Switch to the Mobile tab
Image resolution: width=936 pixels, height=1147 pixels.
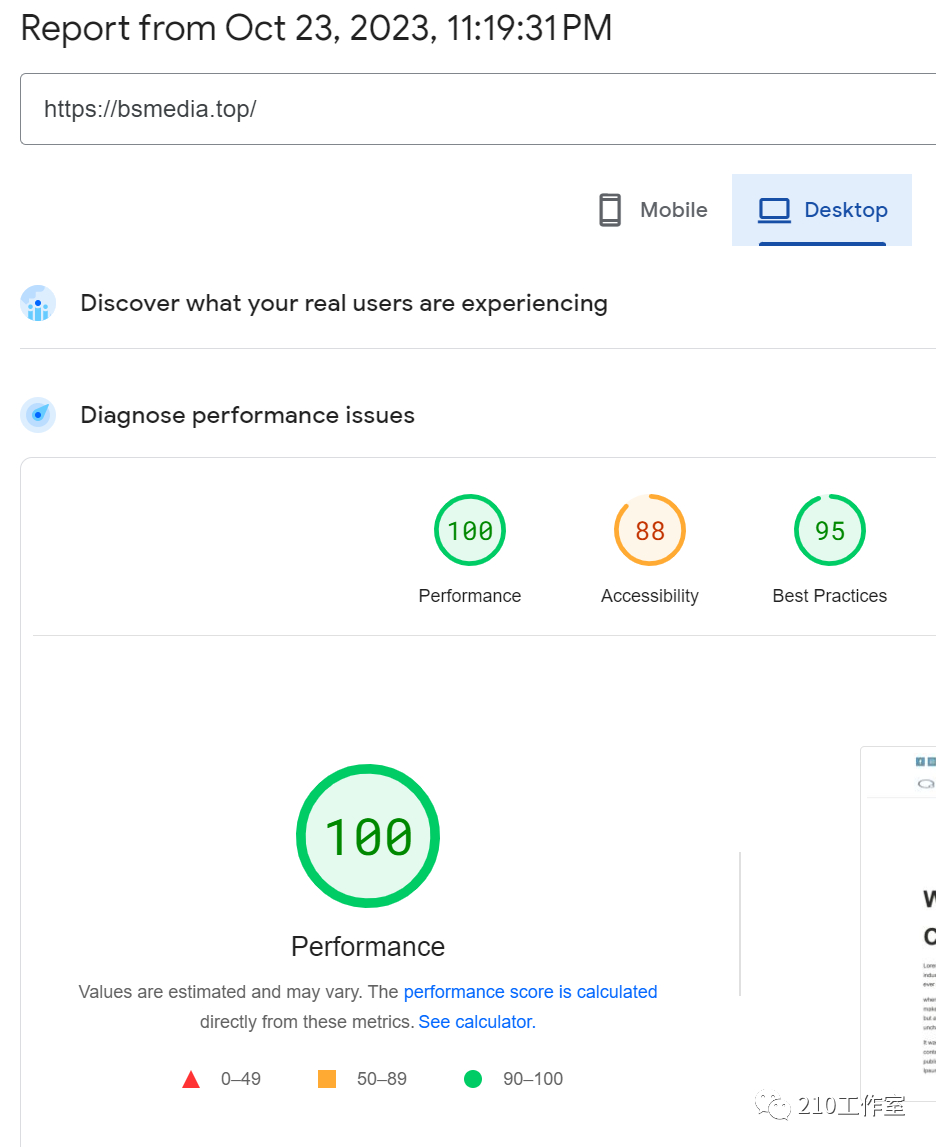pyautogui.click(x=652, y=210)
